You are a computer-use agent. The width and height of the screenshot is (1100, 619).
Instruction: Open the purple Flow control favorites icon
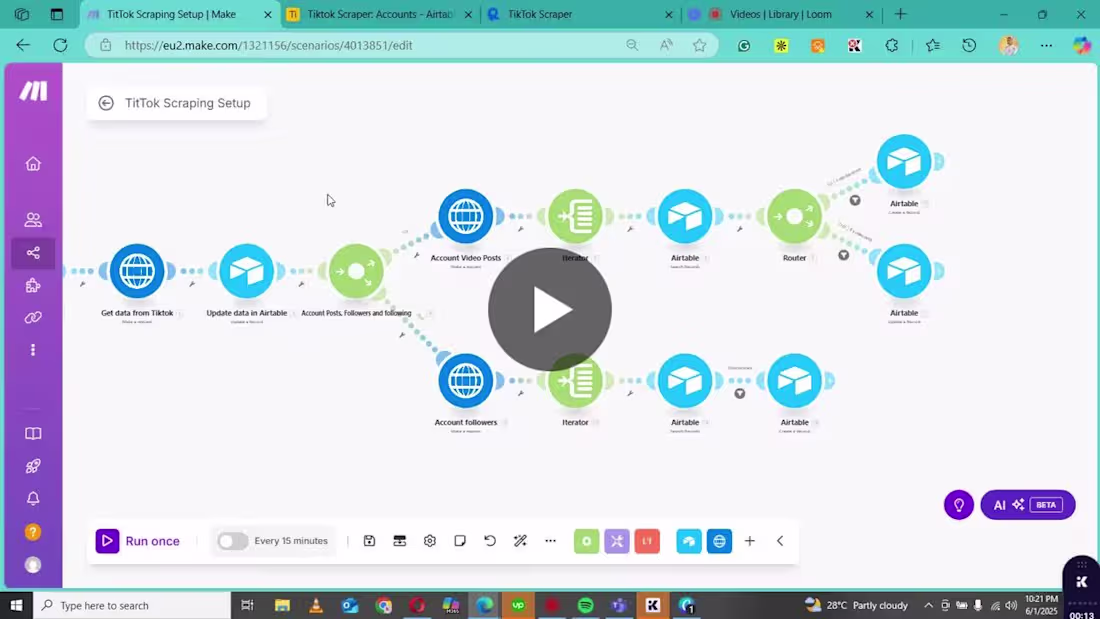pos(617,541)
